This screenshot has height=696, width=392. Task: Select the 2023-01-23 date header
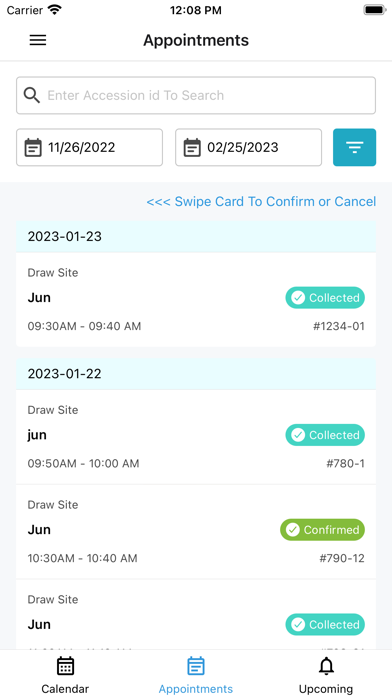pyautogui.click(x=196, y=237)
